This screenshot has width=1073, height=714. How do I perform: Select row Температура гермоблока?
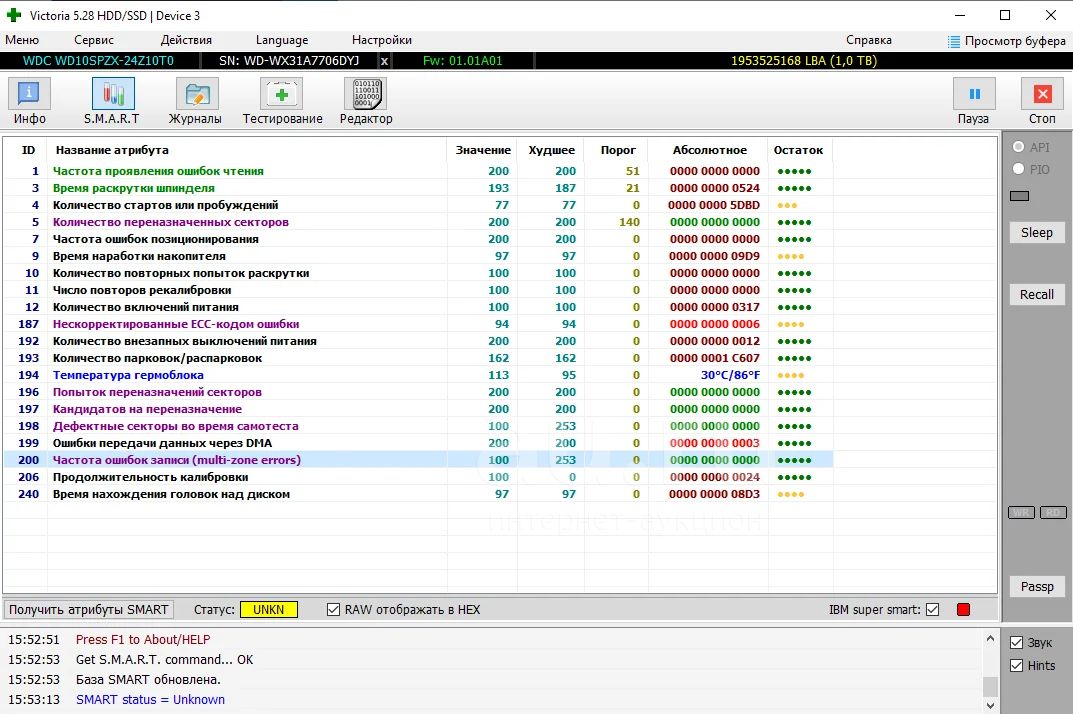coord(419,375)
